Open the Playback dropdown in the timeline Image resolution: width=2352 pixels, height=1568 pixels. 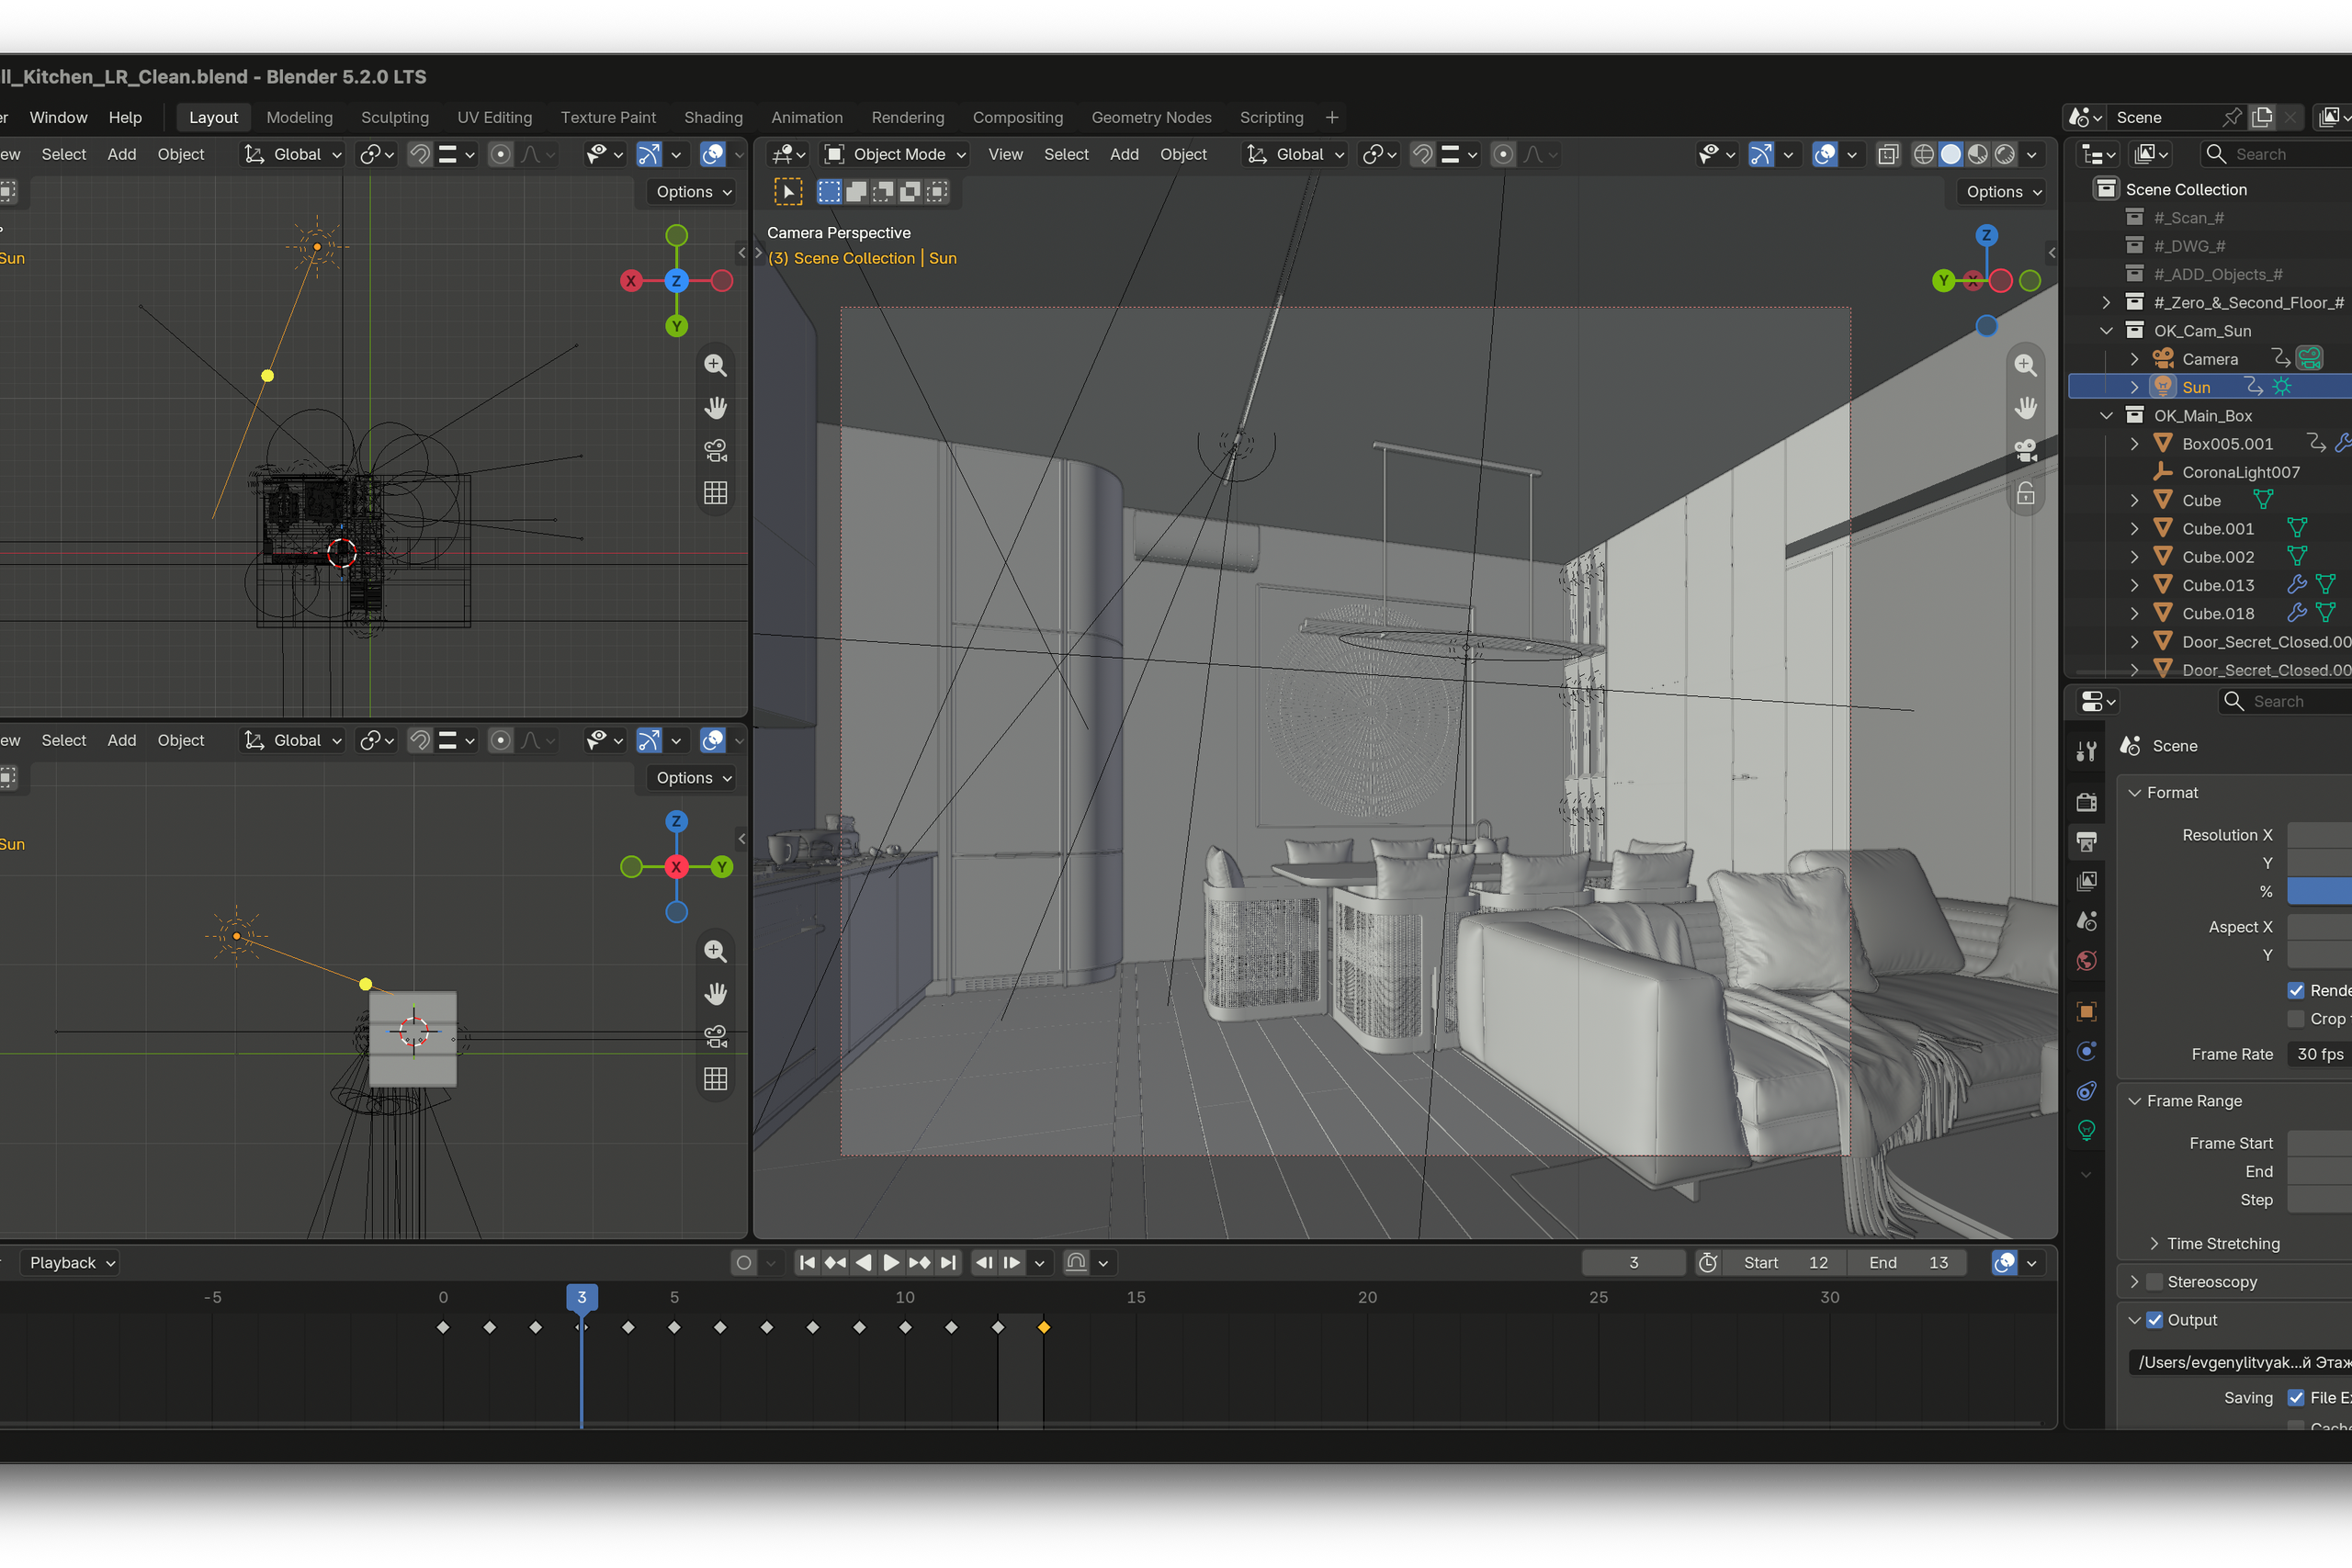70,1263
